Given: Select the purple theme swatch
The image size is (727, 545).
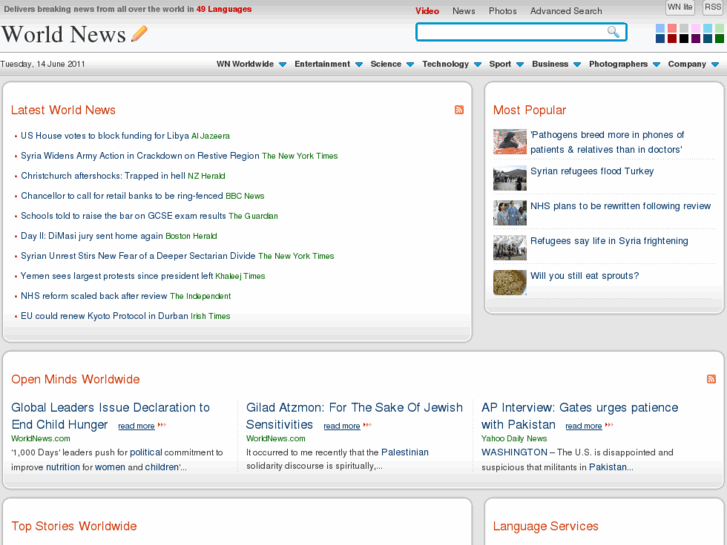Looking at the screenshot, I should (x=695, y=38).
